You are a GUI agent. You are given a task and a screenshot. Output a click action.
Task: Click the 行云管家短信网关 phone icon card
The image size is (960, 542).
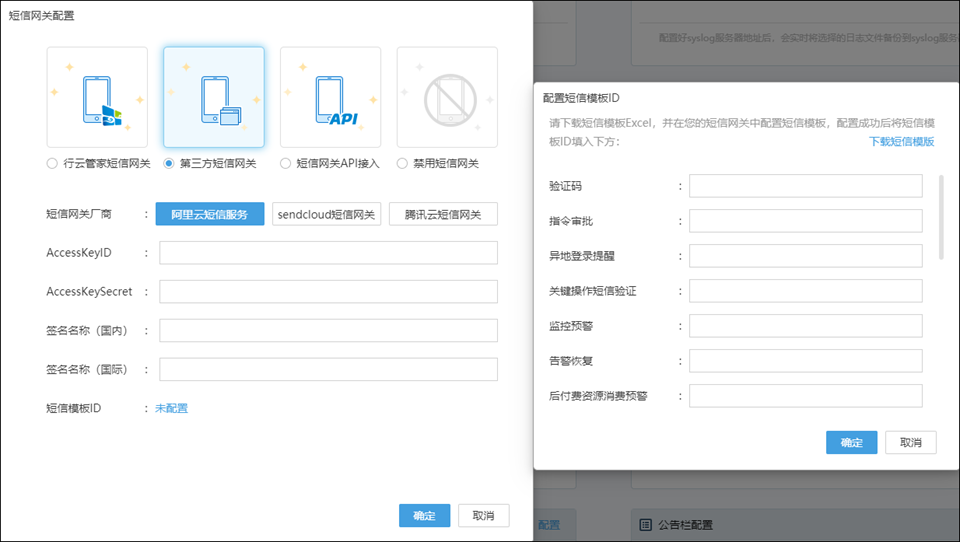[x=97, y=98]
